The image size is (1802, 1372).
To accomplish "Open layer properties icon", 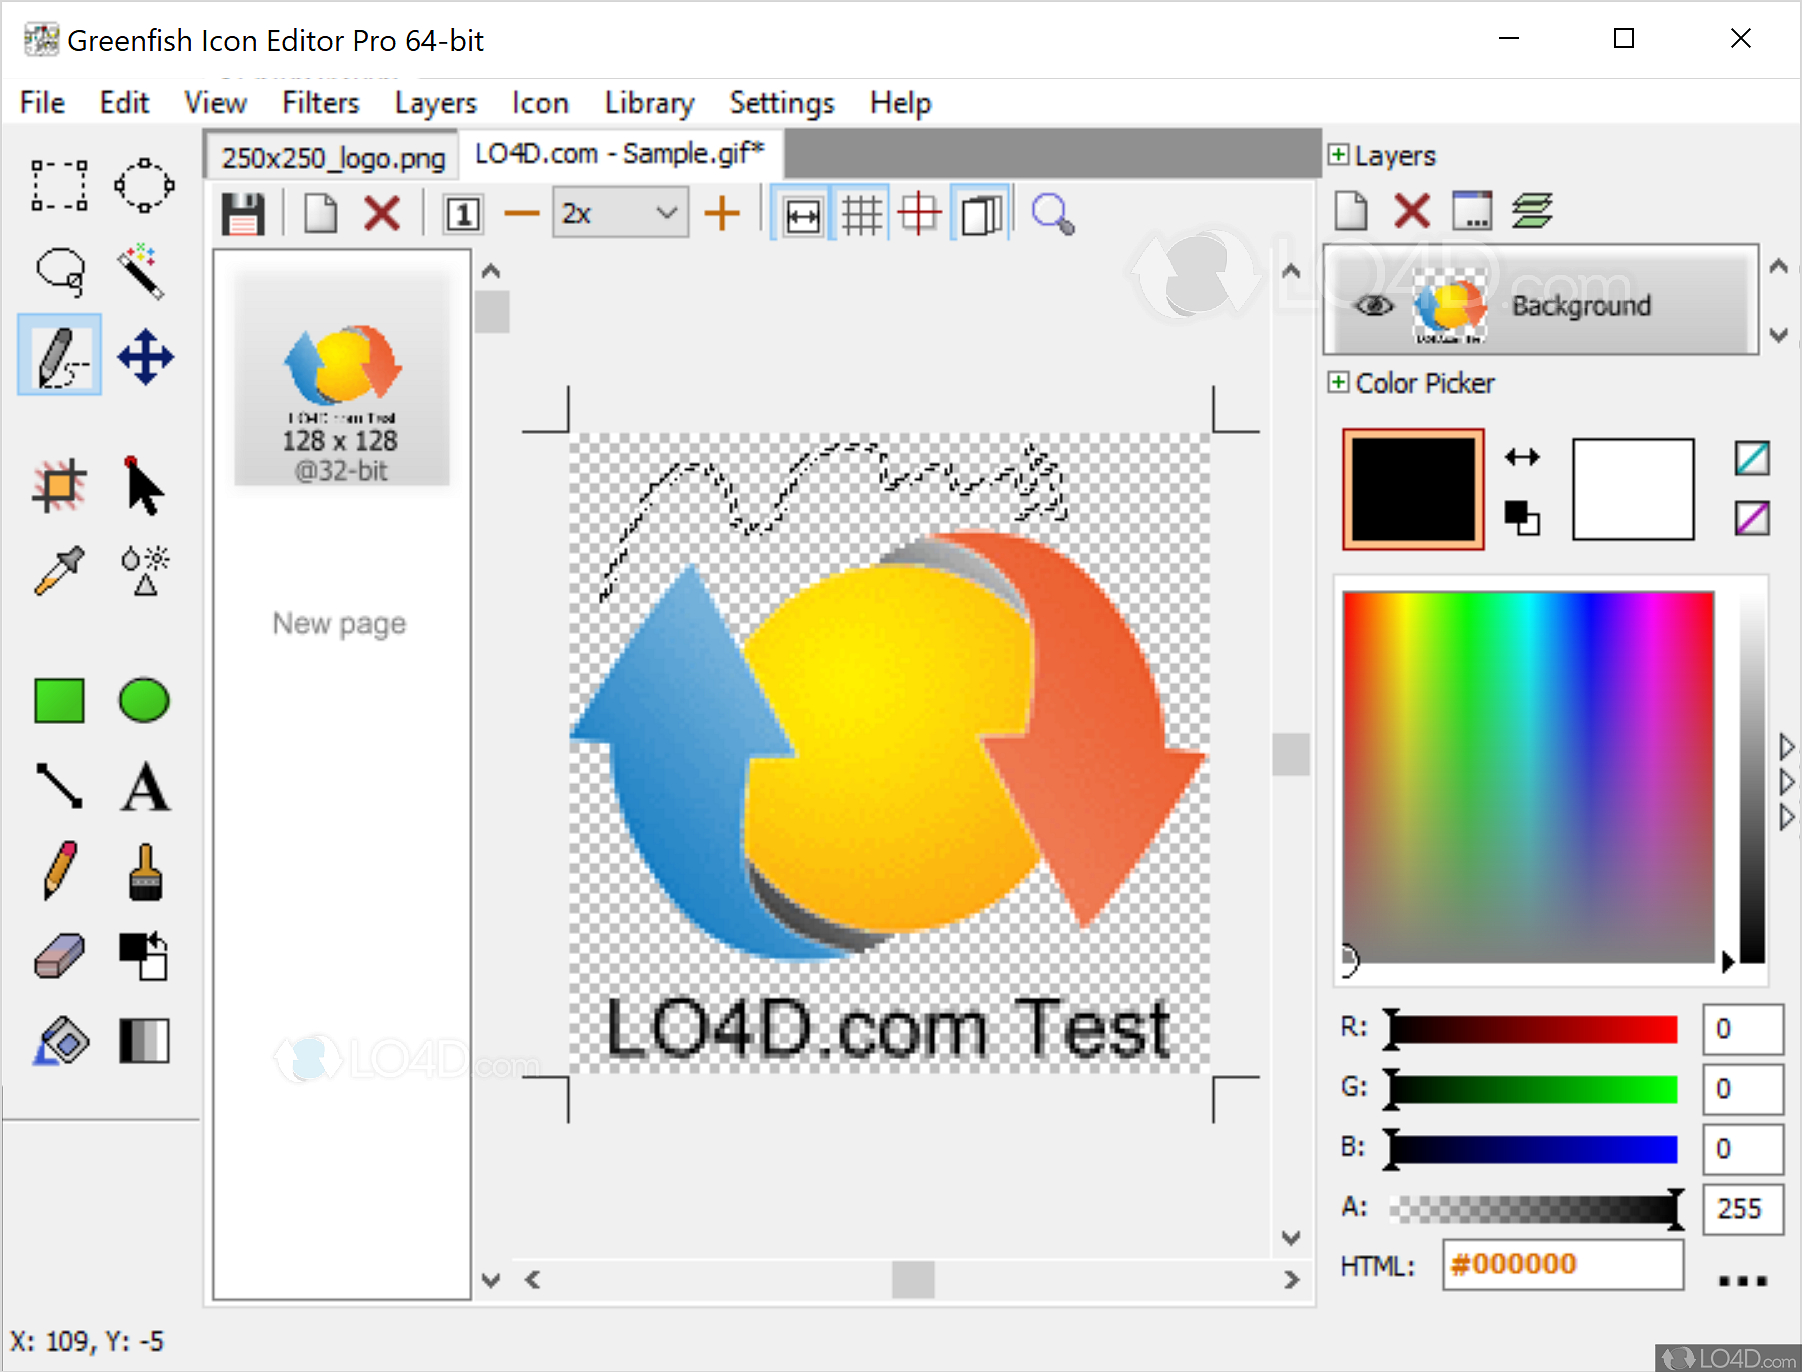I will pyautogui.click(x=1472, y=211).
